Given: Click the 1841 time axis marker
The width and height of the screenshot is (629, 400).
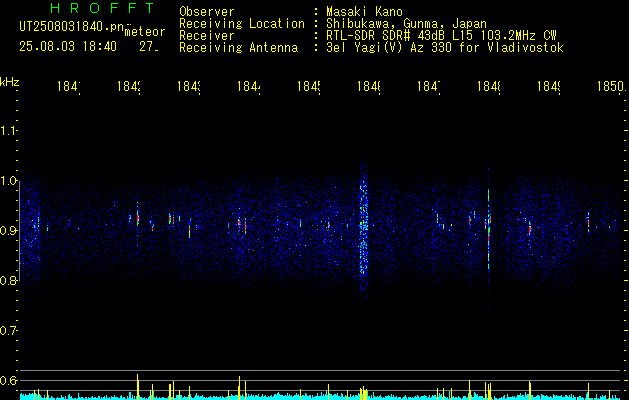Looking at the screenshot, I should point(69,86).
